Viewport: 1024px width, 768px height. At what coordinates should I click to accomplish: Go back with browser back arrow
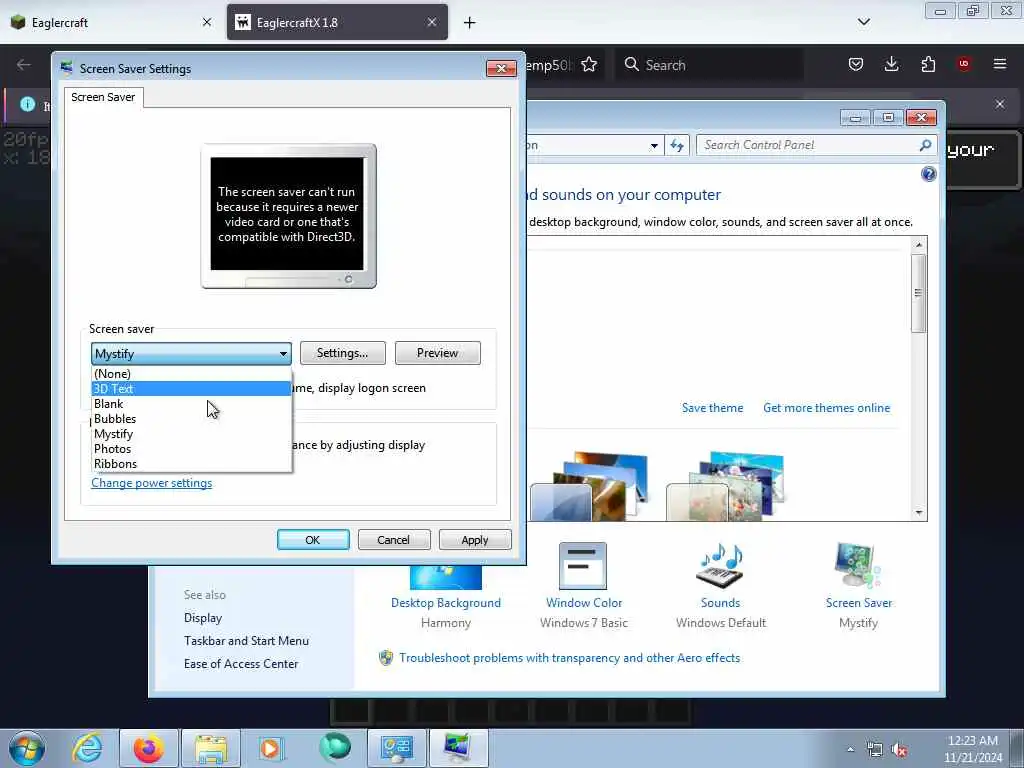pyautogui.click(x=24, y=65)
